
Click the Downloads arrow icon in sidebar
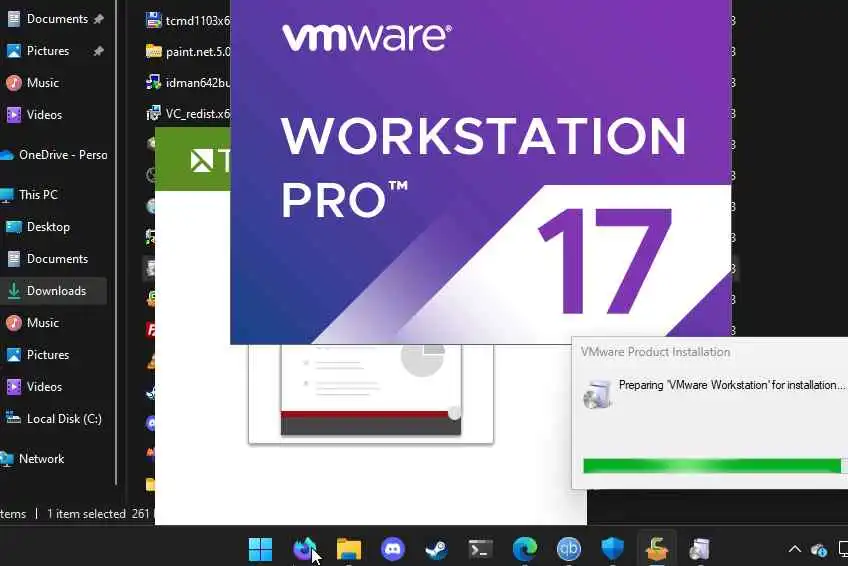14,291
